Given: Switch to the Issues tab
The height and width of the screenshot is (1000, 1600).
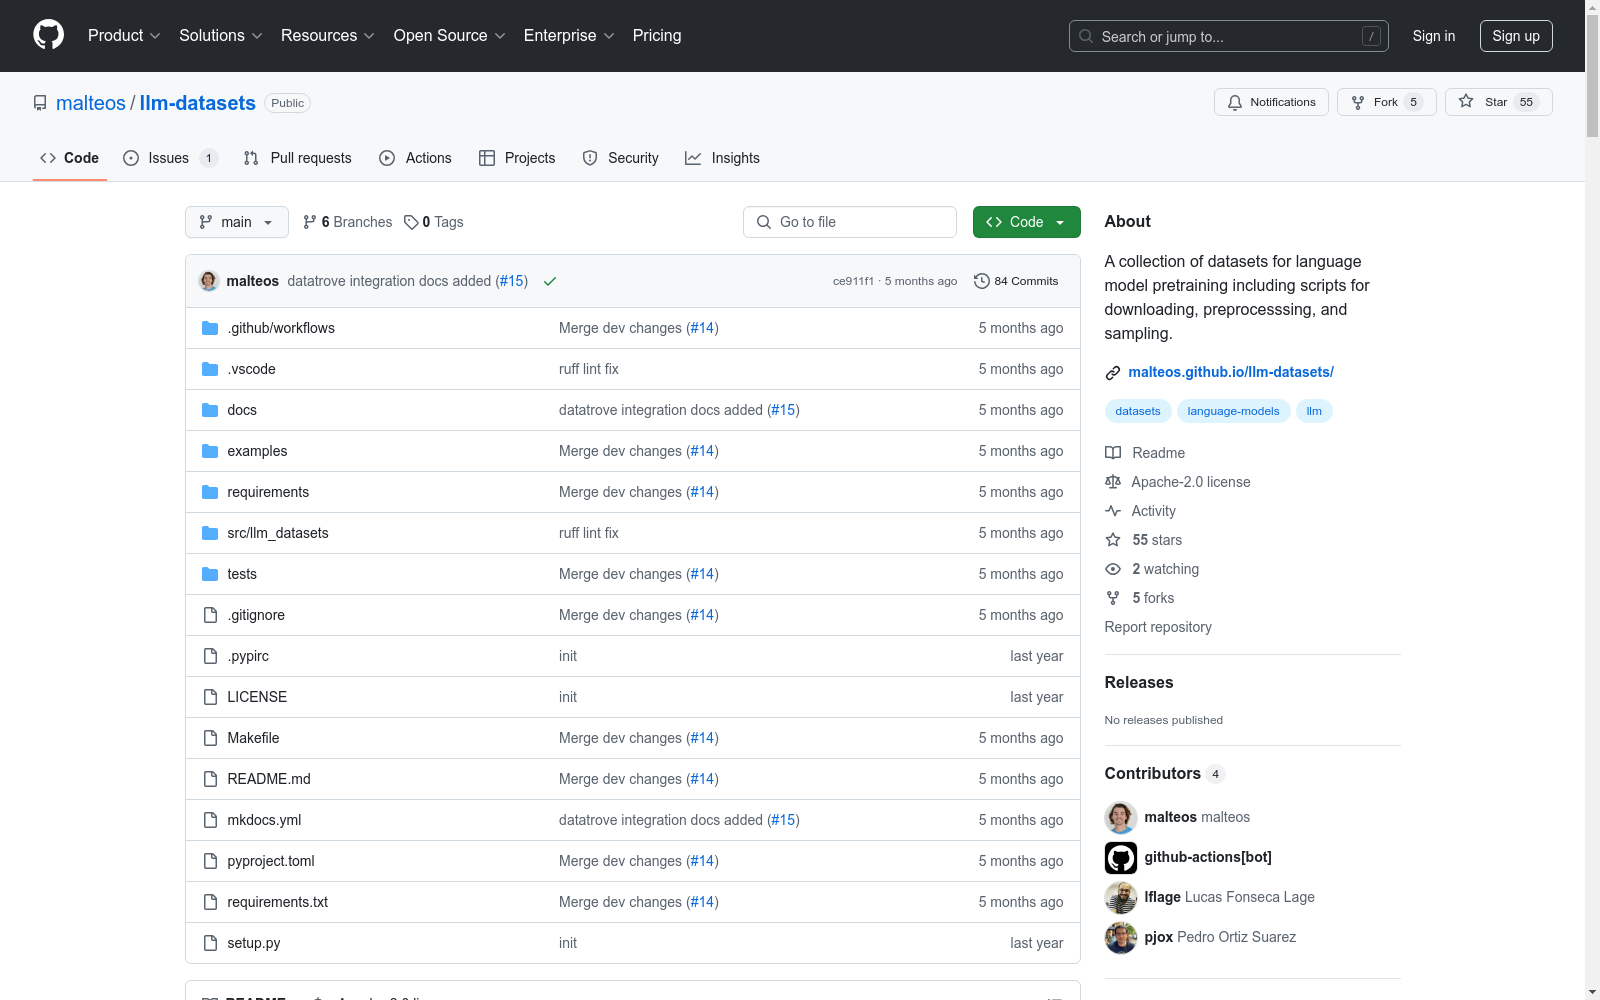Looking at the screenshot, I should [170, 158].
